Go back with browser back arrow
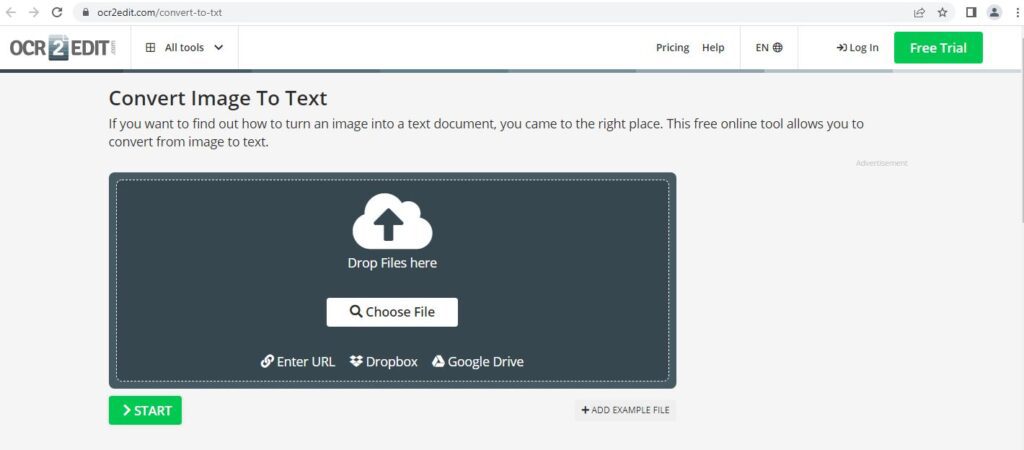 coord(11,12)
